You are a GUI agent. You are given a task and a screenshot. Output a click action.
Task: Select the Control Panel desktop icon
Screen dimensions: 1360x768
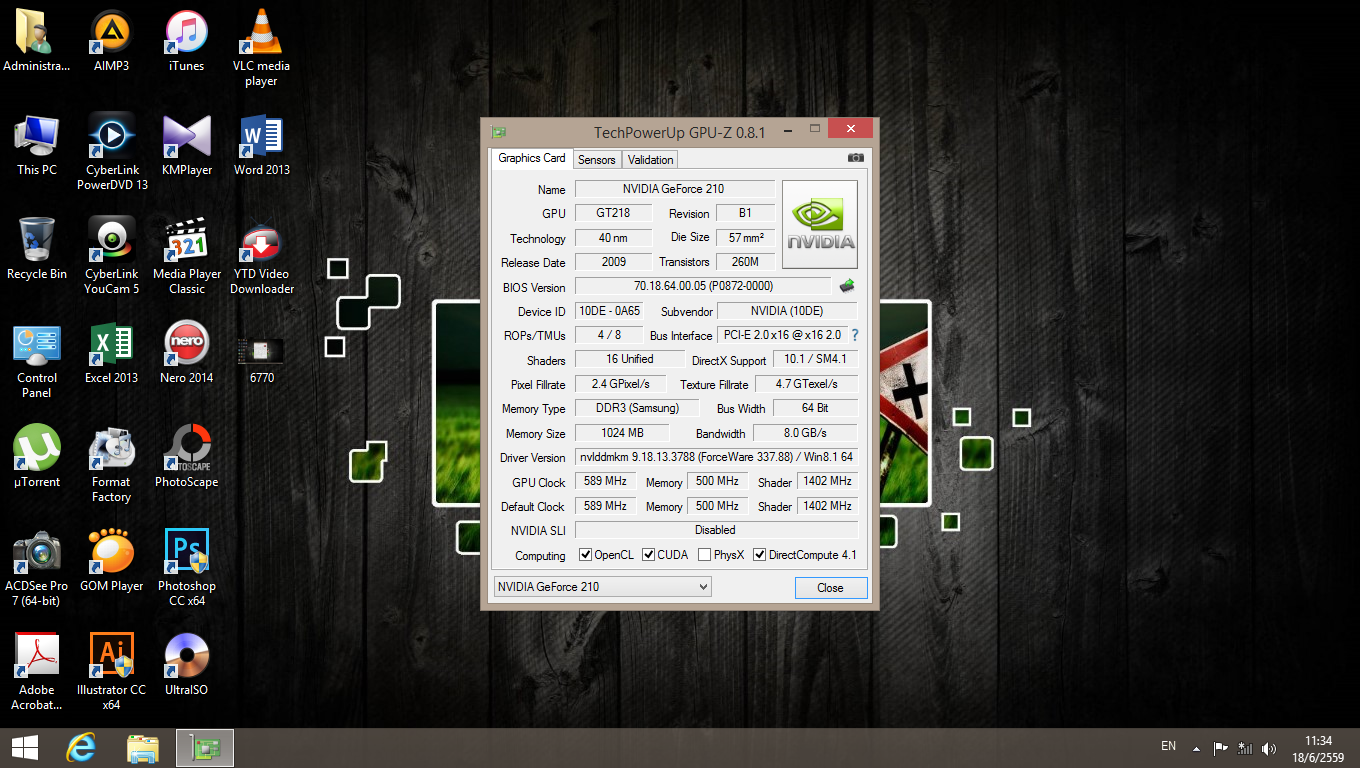(37, 360)
